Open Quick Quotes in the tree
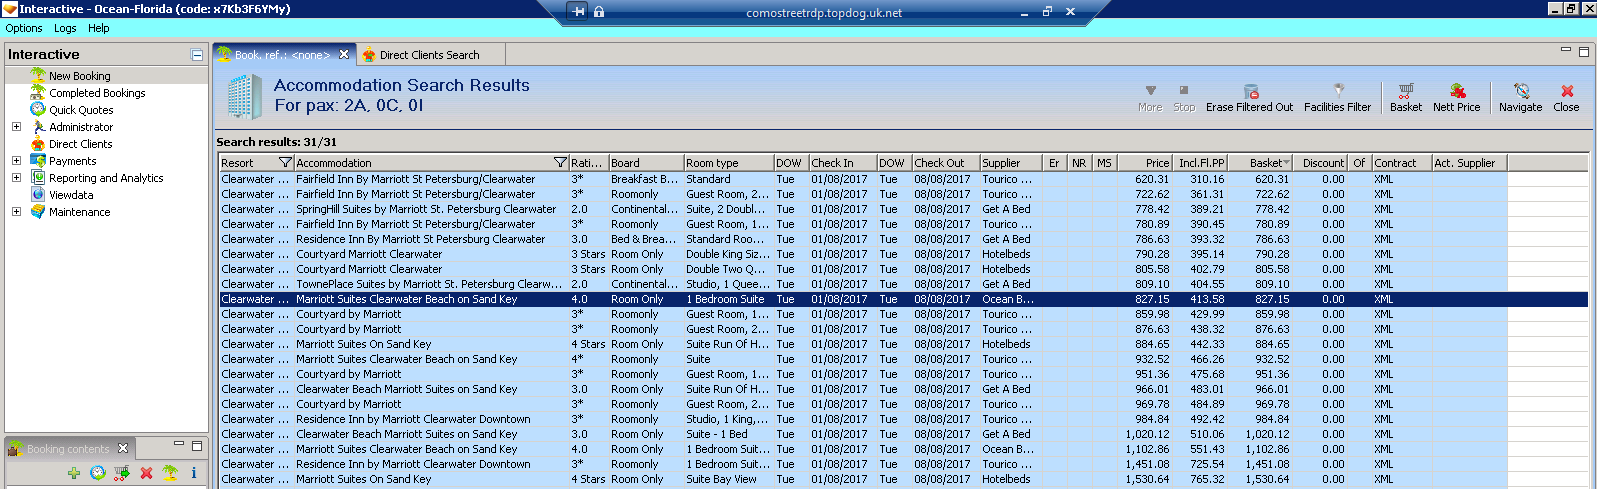Screen dimensions: 1597x489 81,110
